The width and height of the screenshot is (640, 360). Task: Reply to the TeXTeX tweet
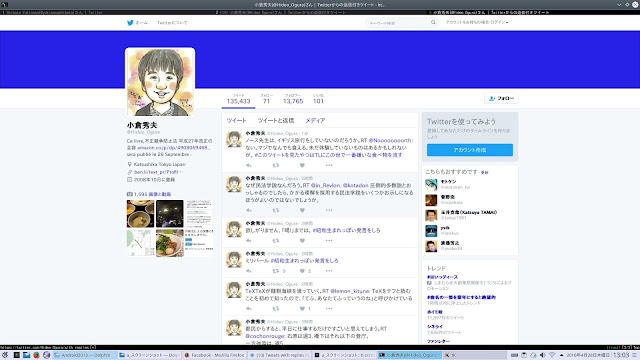pyautogui.click(x=249, y=309)
